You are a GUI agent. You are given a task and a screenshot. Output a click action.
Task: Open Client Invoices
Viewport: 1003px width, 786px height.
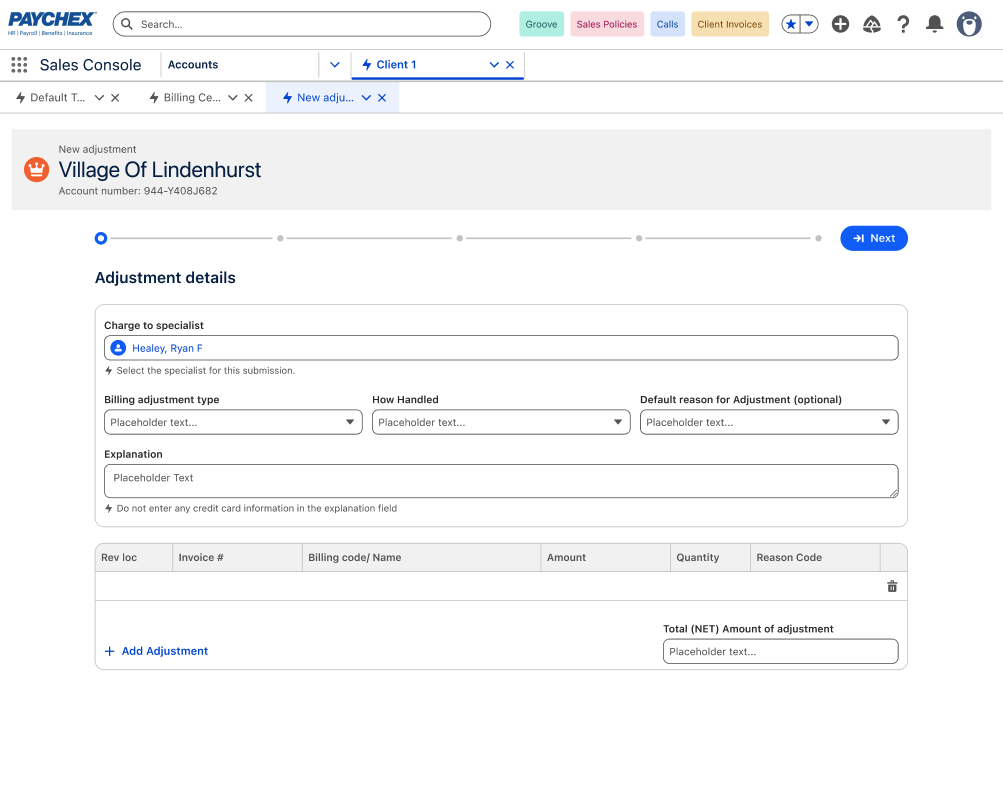[730, 24]
